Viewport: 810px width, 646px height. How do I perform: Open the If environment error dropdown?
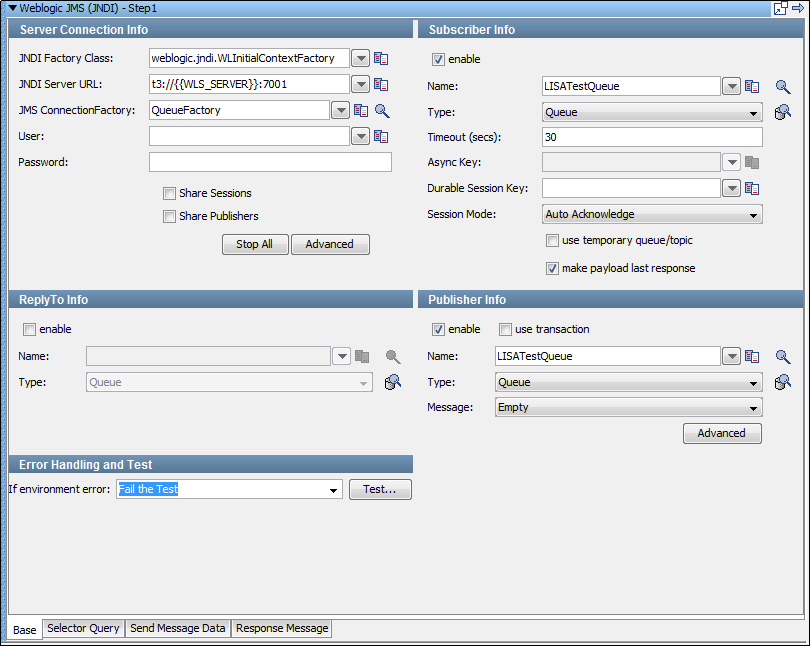(332, 489)
